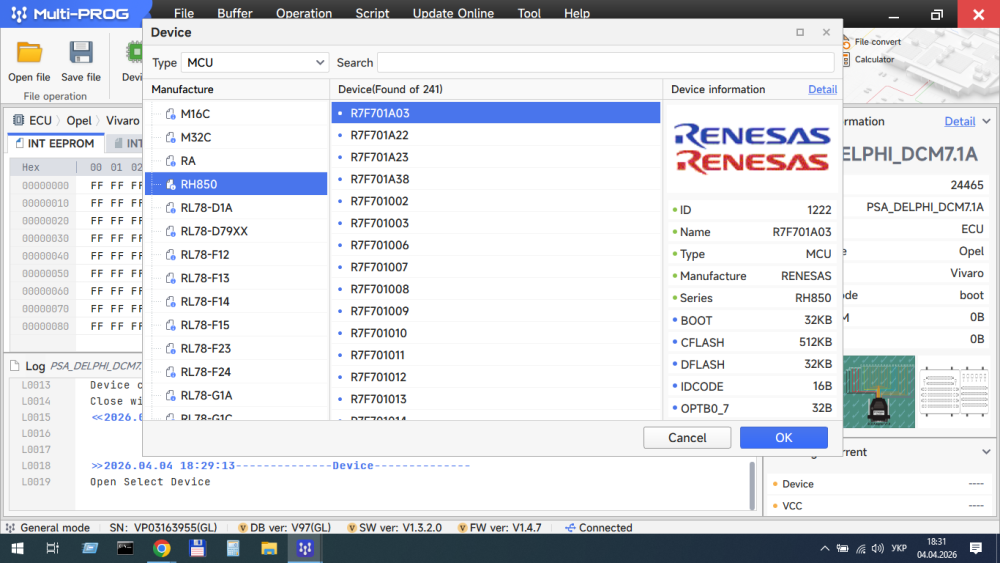Collapse the current panel chevron
This screenshot has height=563, width=1000.
coord(987,451)
